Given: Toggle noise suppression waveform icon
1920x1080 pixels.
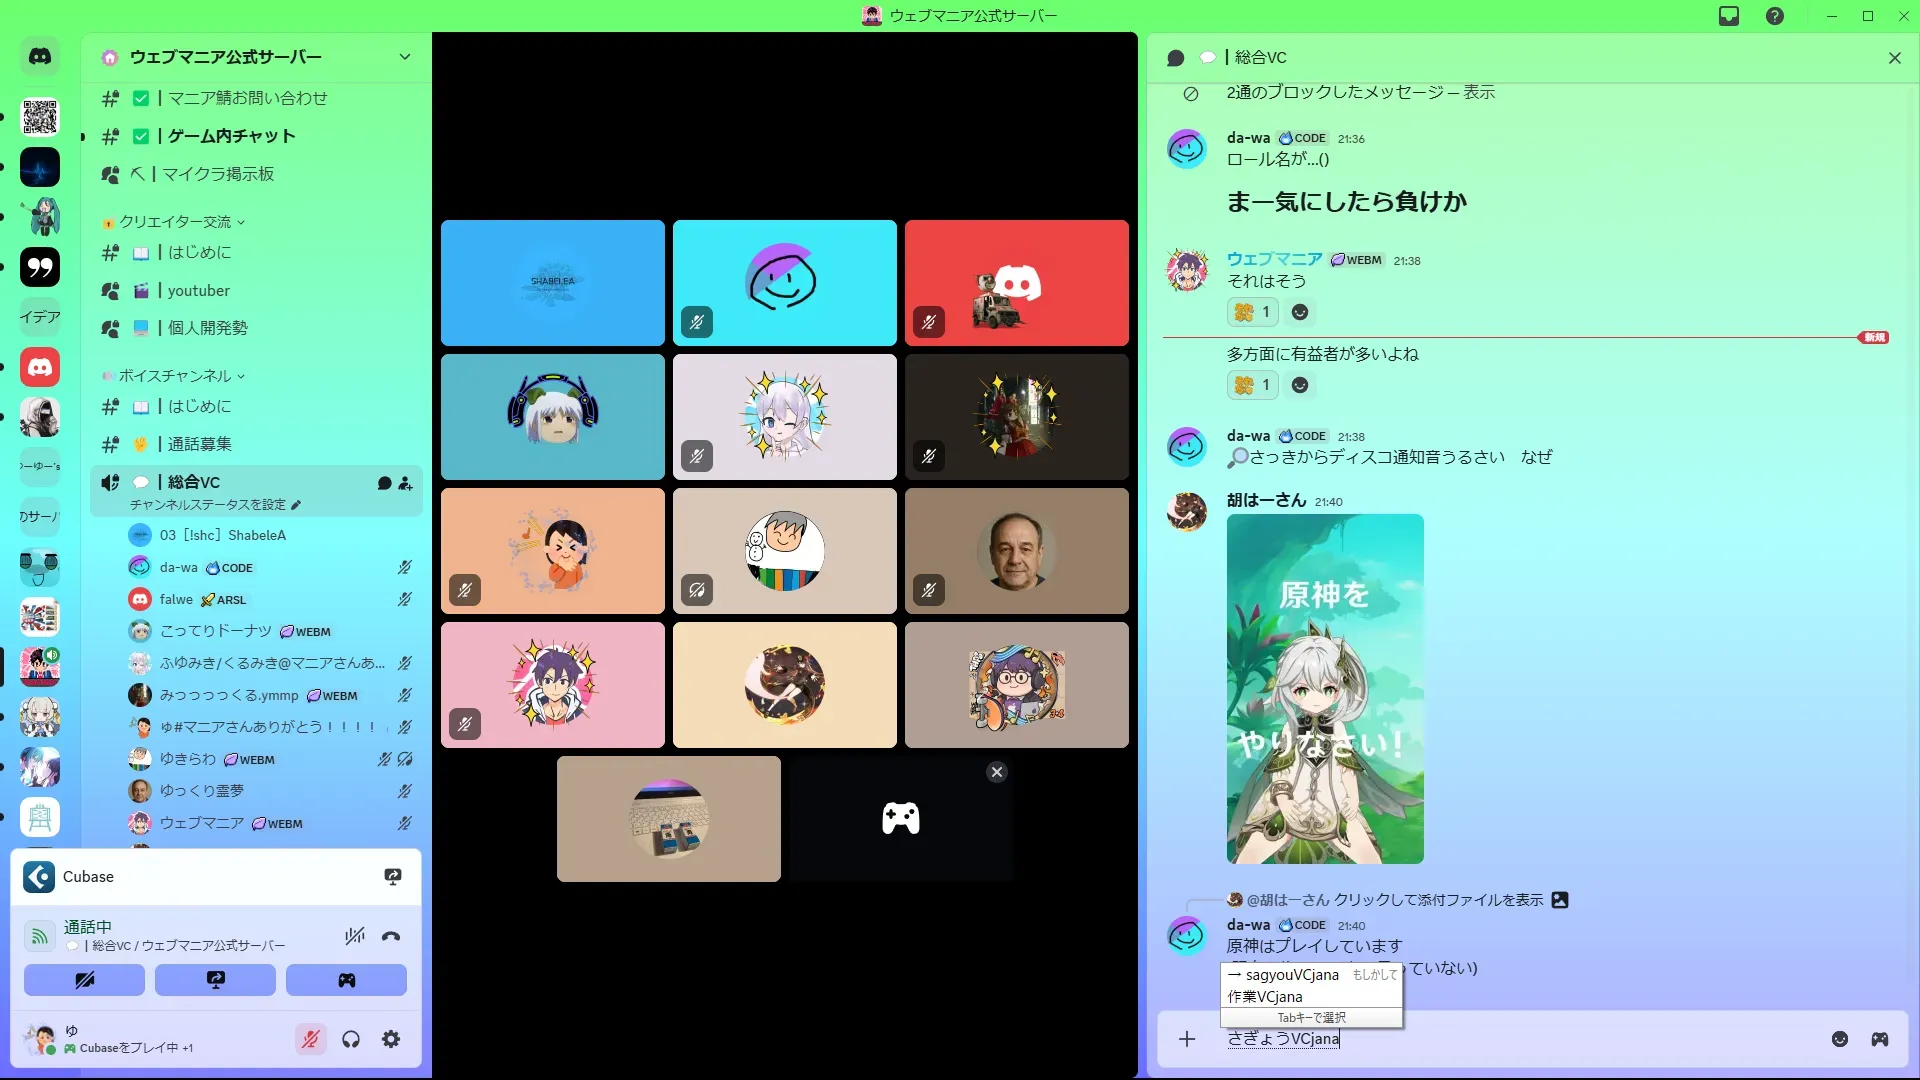Looking at the screenshot, I should click(354, 937).
